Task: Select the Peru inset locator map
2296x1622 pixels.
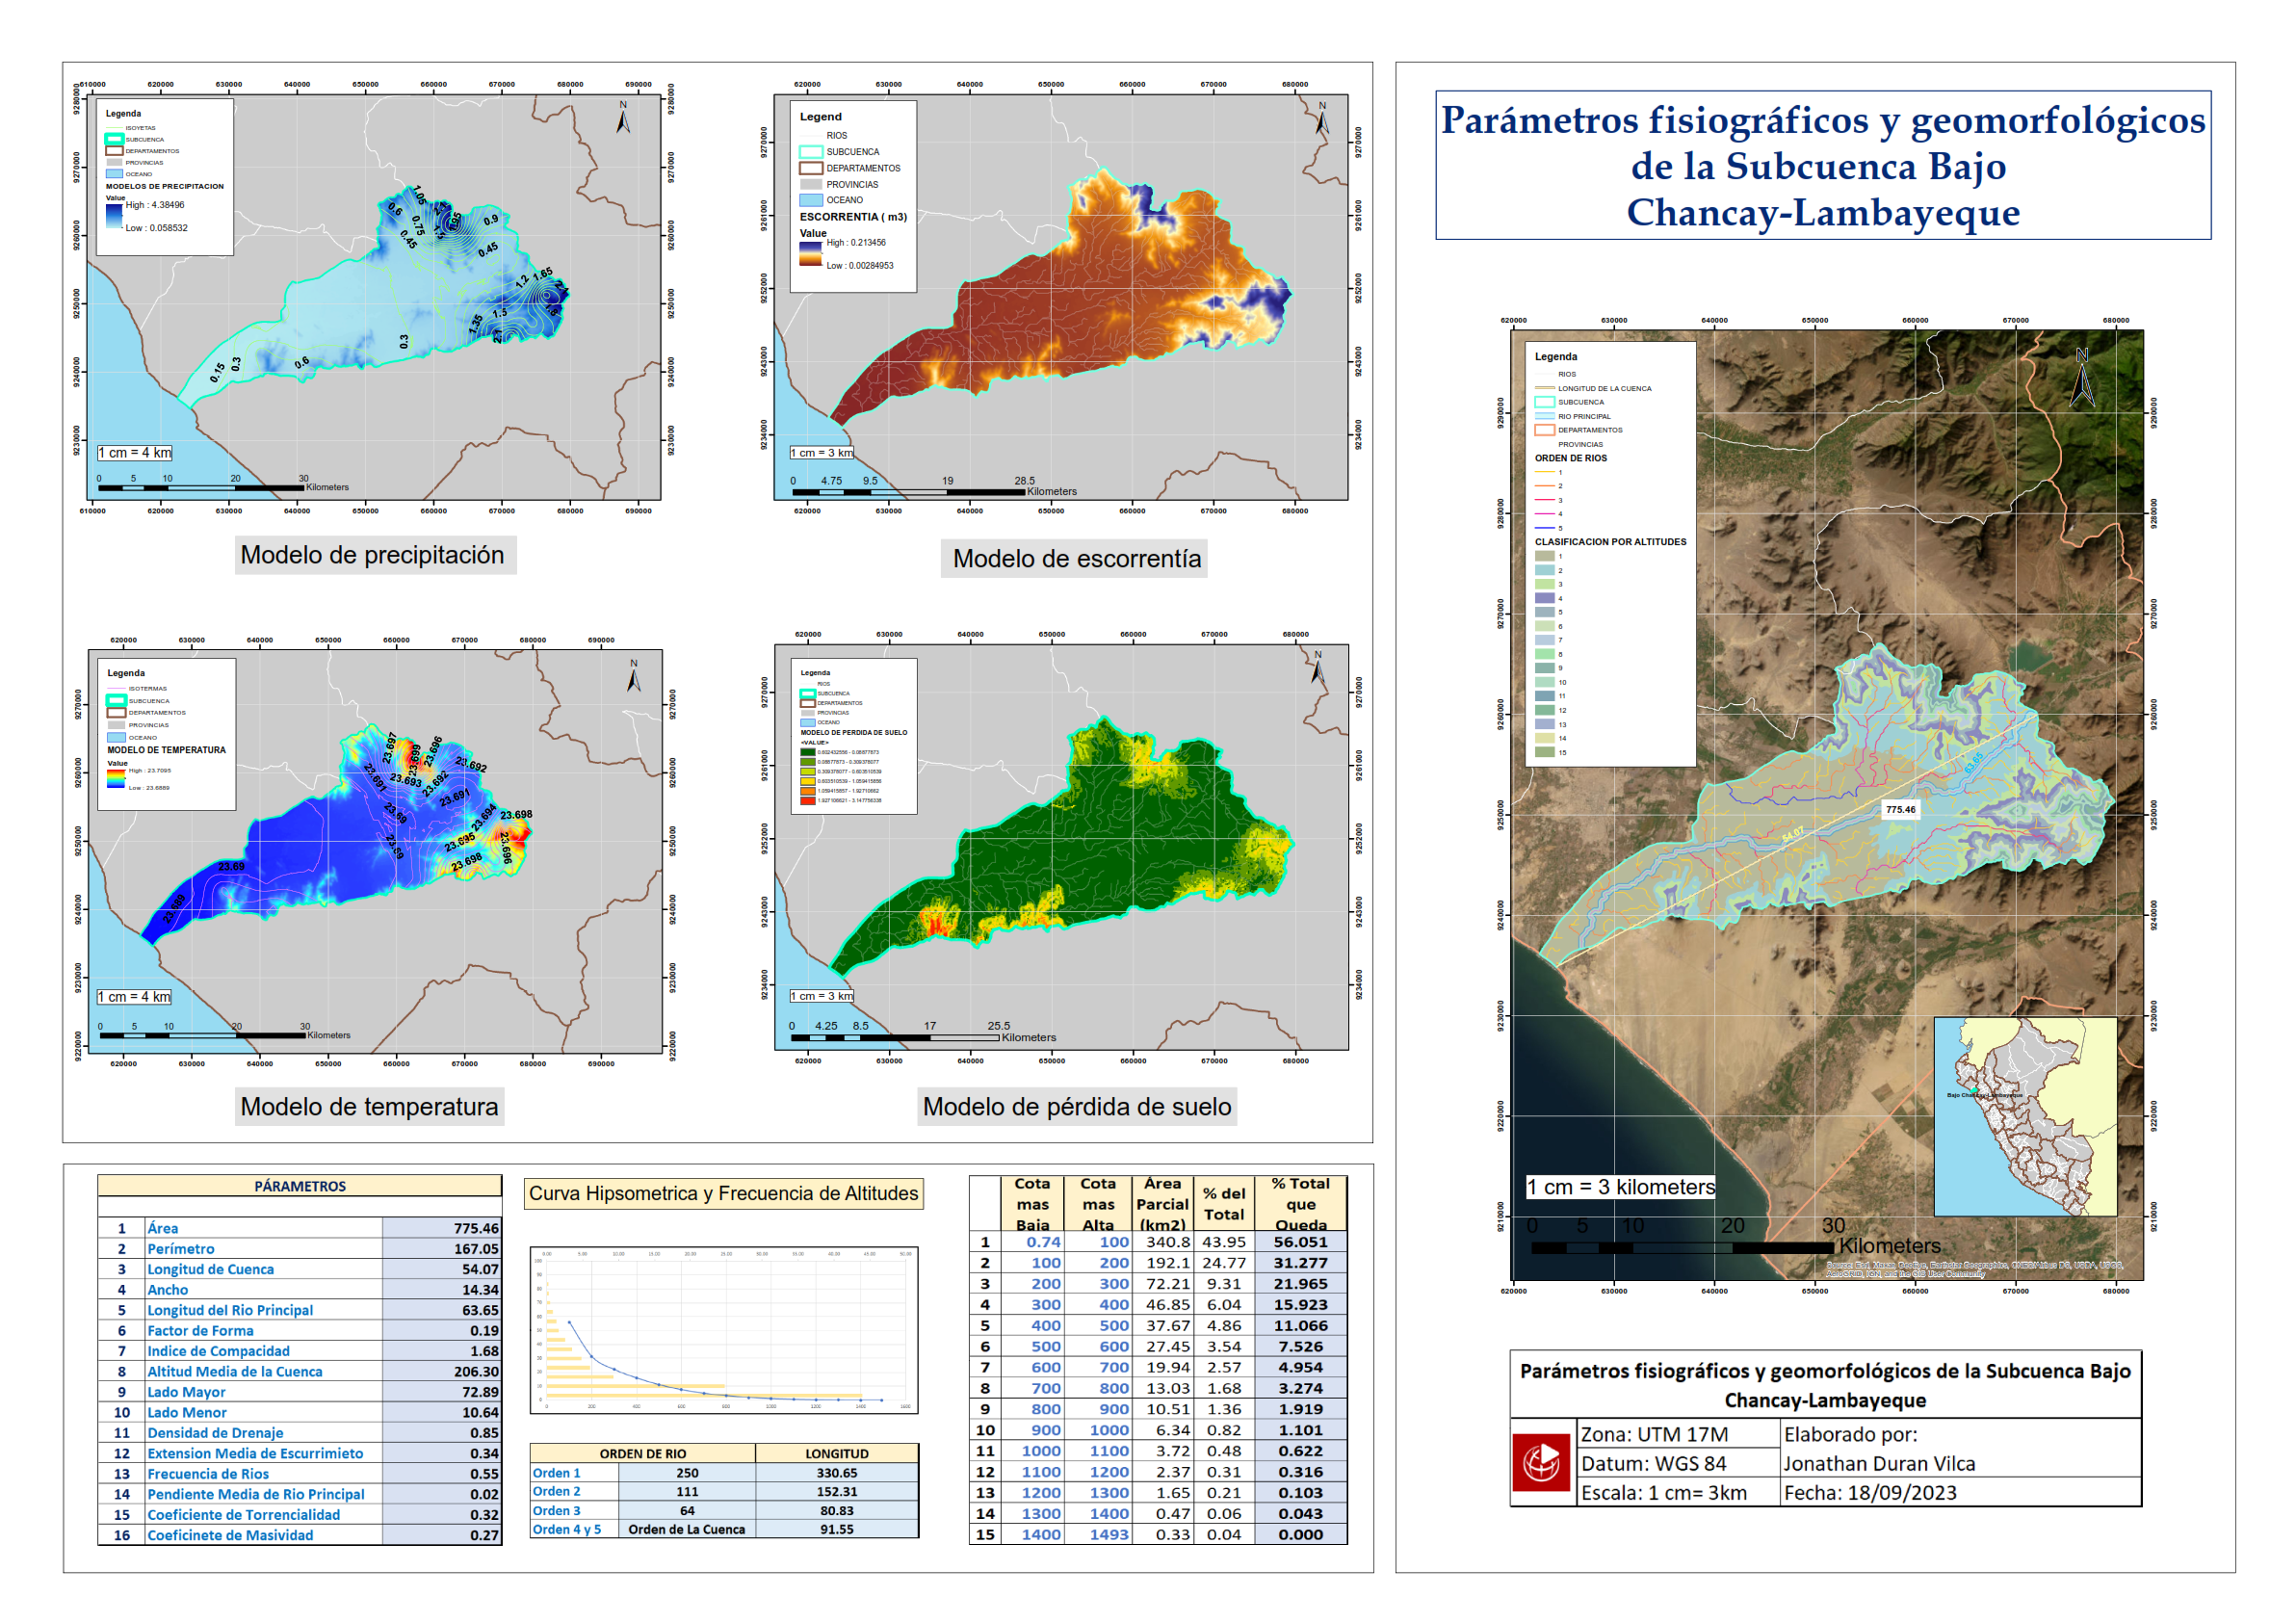Action: [2025, 1116]
